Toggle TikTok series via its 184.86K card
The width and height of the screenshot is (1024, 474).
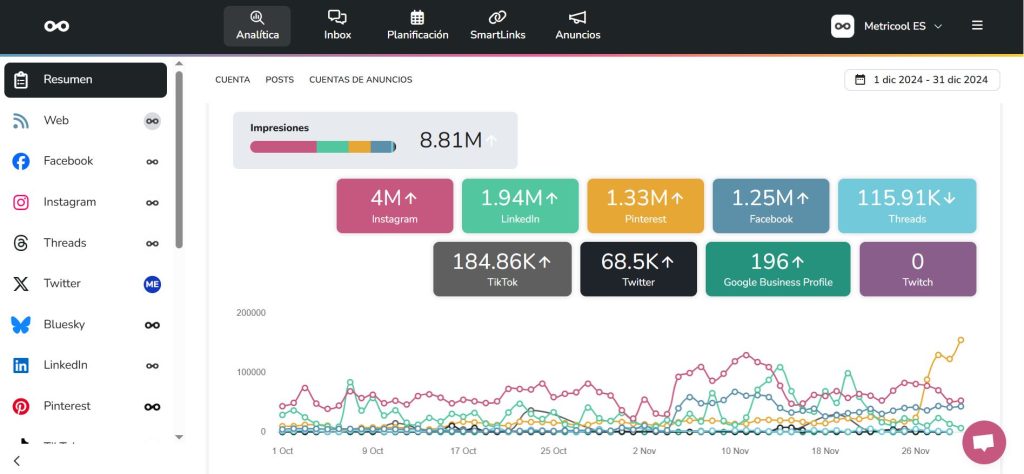click(x=502, y=269)
